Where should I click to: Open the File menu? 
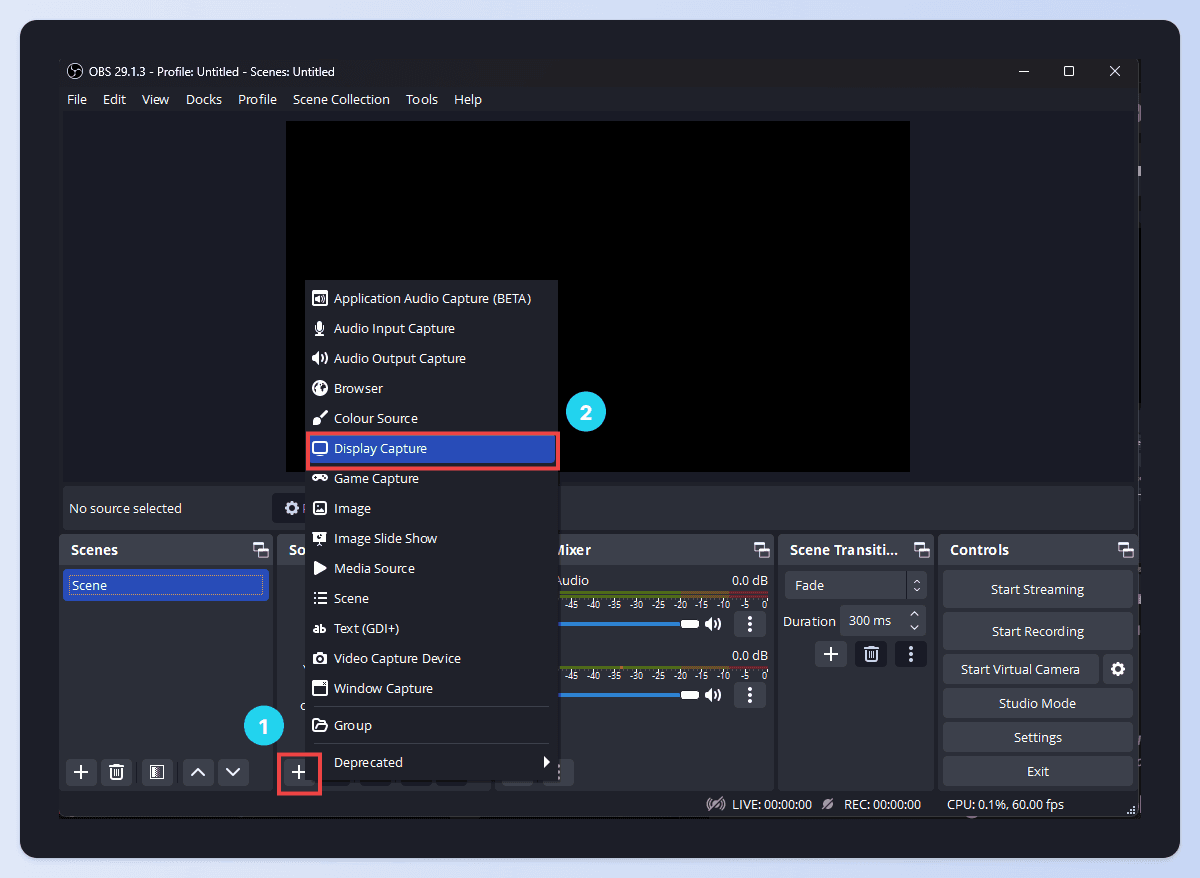(x=77, y=99)
